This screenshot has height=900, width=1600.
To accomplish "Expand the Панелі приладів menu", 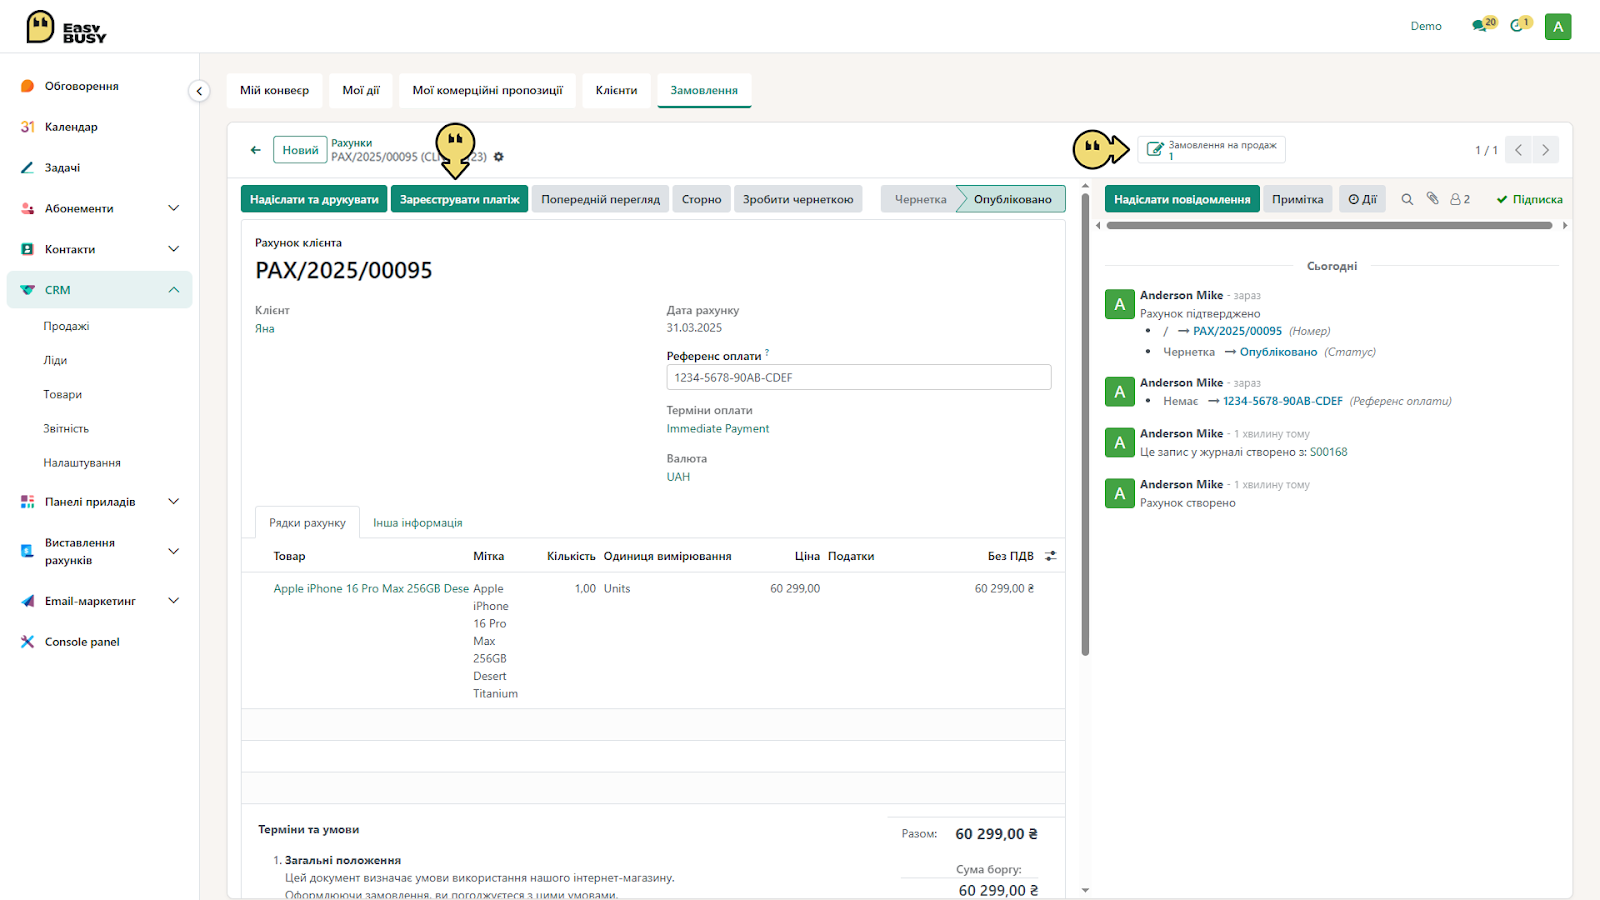I will pos(173,502).
